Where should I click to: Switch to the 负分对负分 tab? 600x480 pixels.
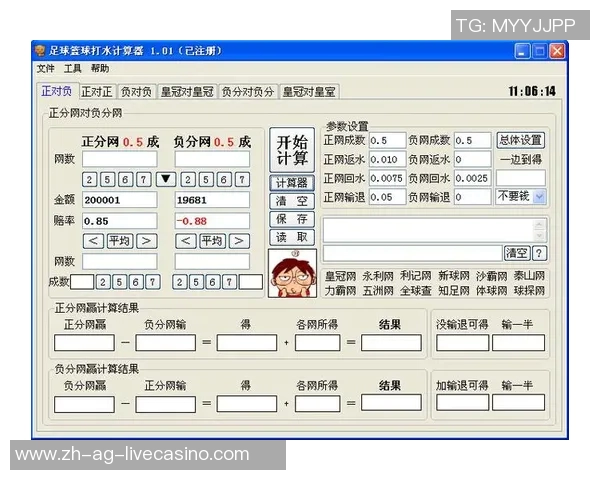(x=248, y=92)
